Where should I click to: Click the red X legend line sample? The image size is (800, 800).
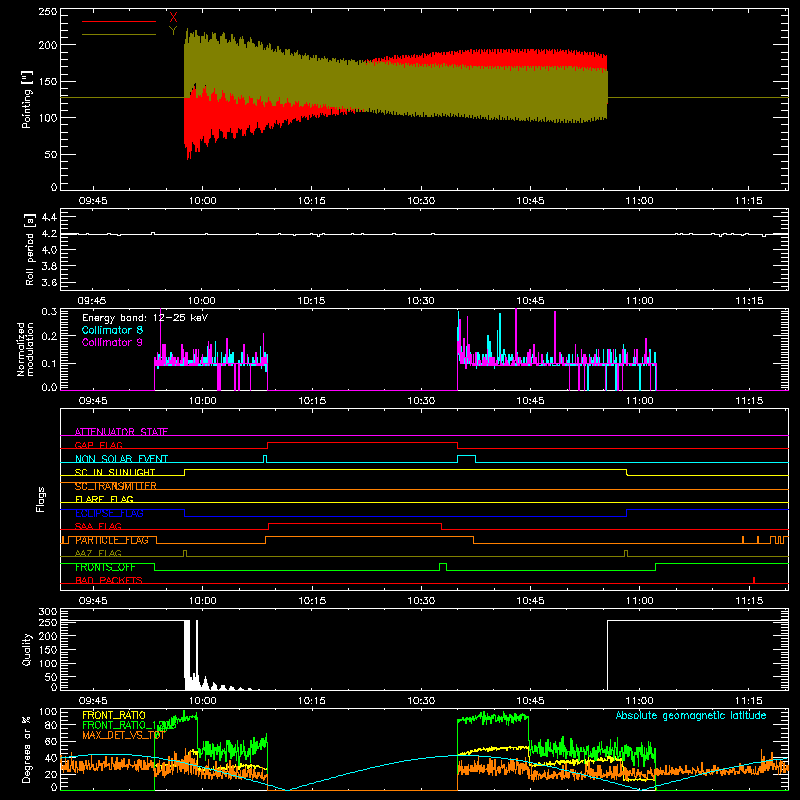119,21
